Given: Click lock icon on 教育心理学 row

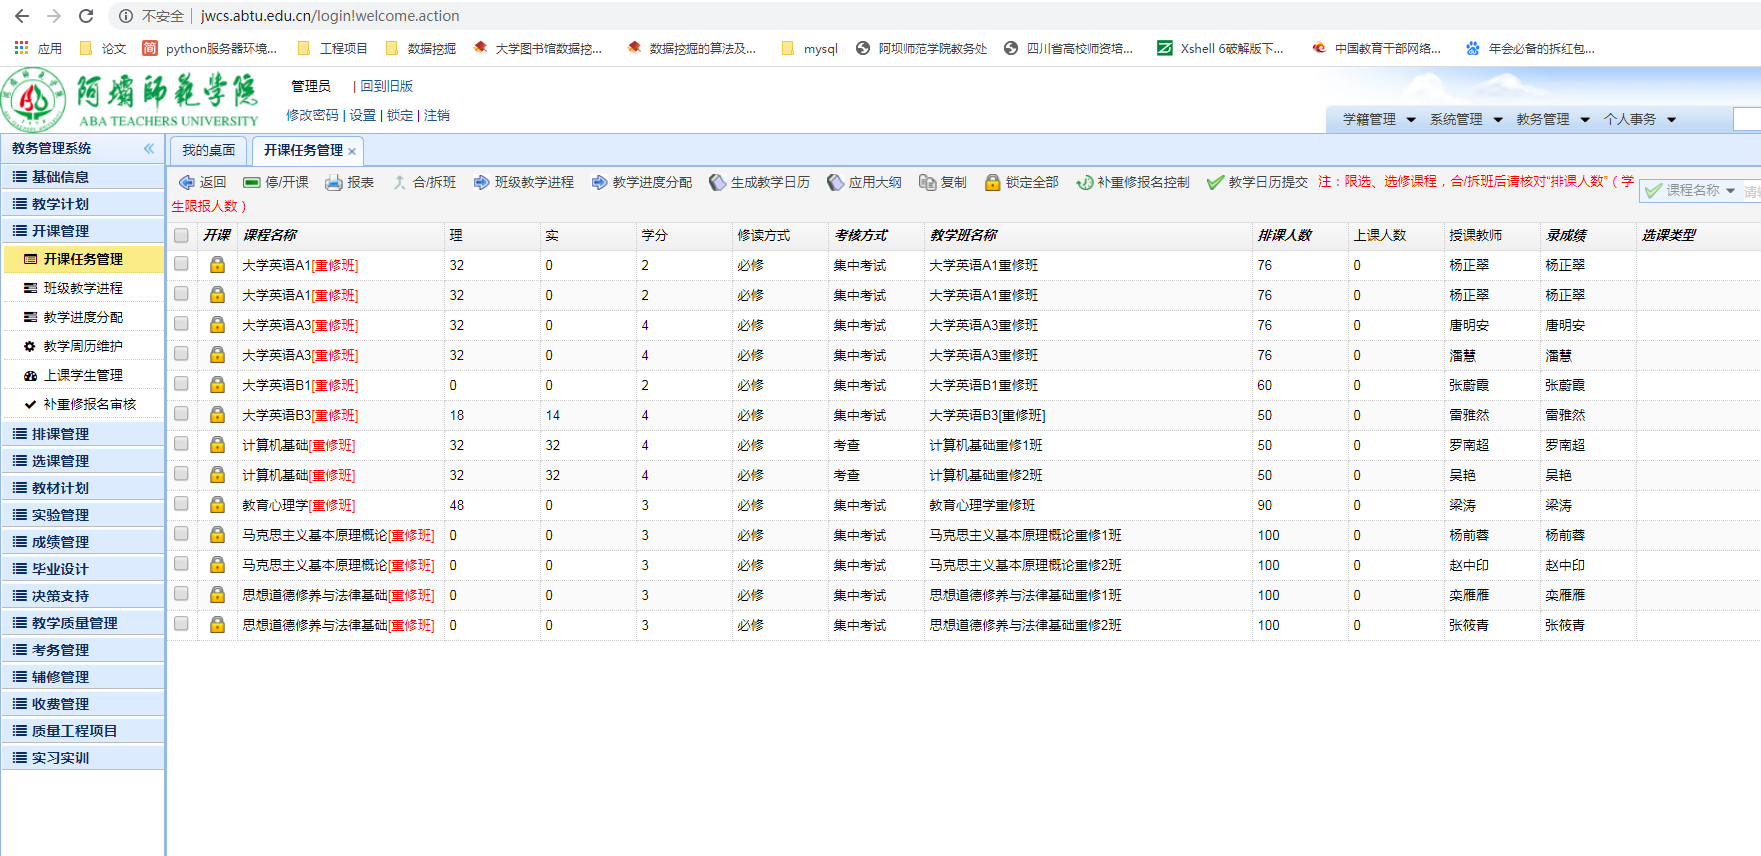Looking at the screenshot, I should (x=217, y=505).
